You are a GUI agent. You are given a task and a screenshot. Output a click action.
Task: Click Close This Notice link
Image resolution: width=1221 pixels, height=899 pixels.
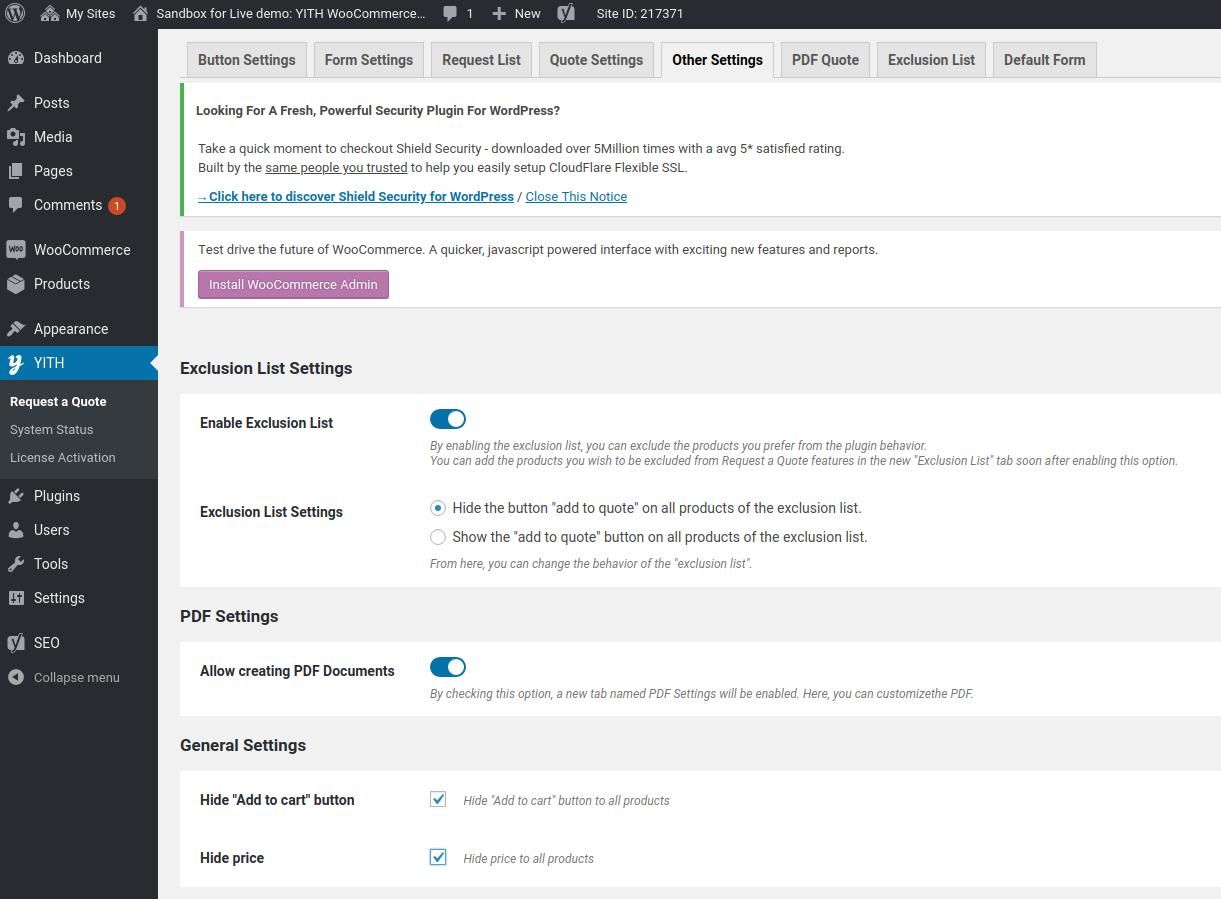pos(576,197)
